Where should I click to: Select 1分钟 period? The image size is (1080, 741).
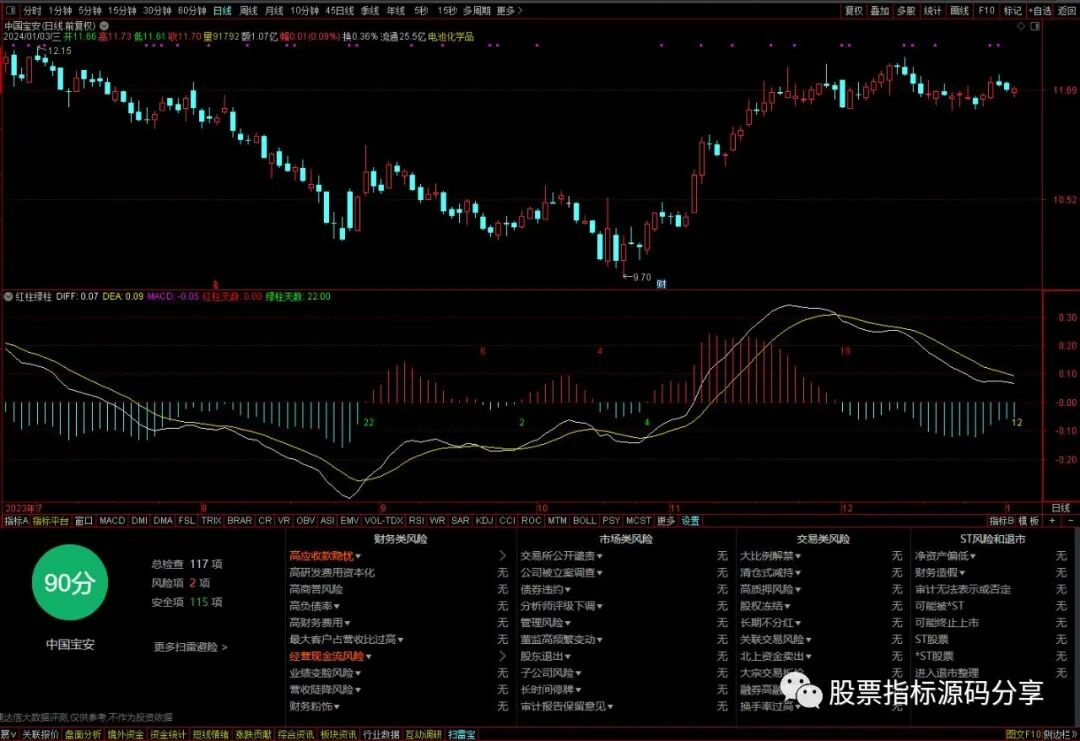click(x=61, y=11)
